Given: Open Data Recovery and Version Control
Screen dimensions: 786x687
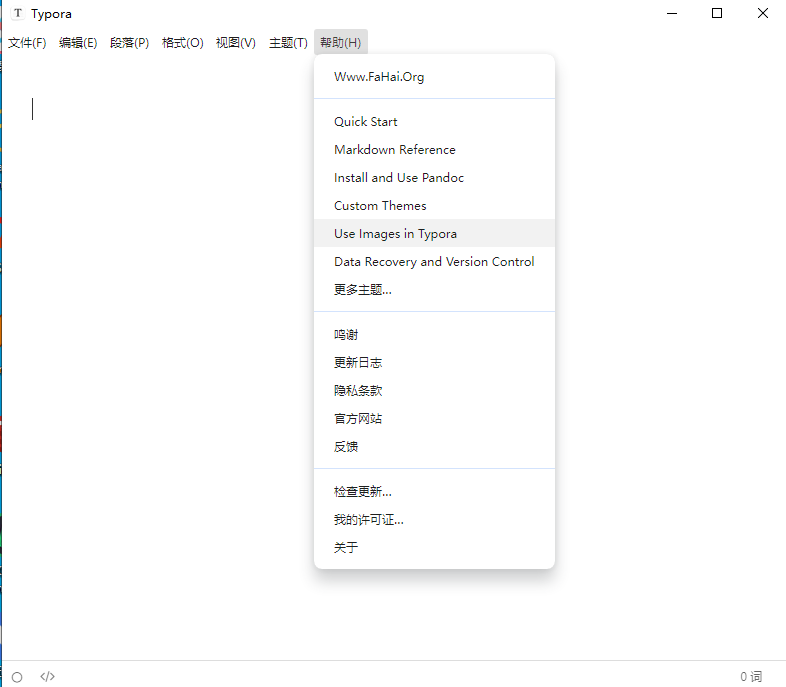Looking at the screenshot, I should 434,262.
